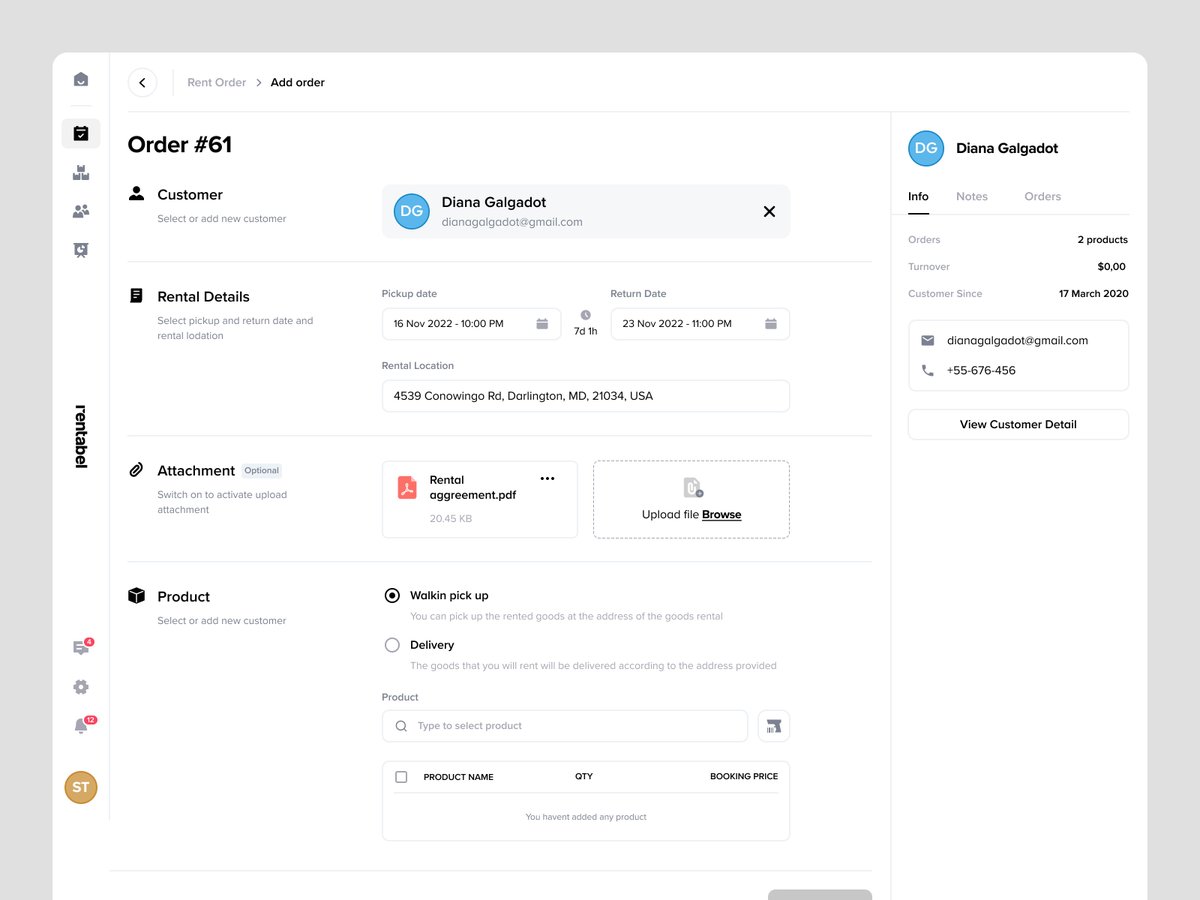Remove selected customer Diana Galgadot
1200x900 pixels.
pyautogui.click(x=769, y=211)
